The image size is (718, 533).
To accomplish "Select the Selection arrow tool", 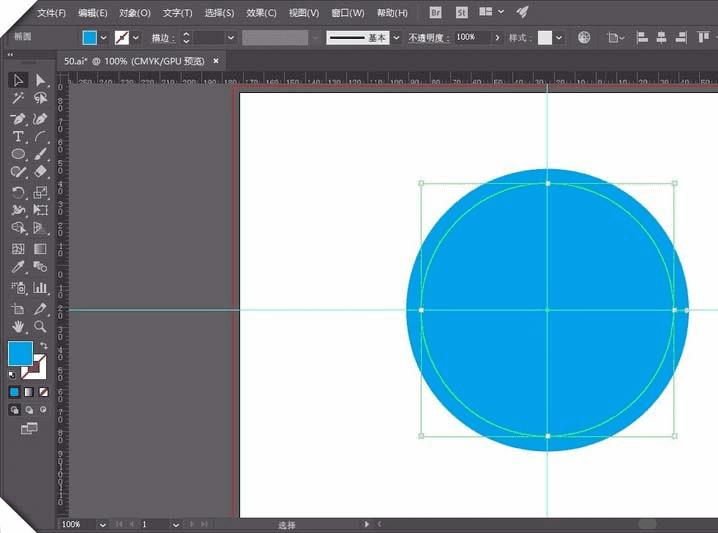I will pyautogui.click(x=18, y=80).
